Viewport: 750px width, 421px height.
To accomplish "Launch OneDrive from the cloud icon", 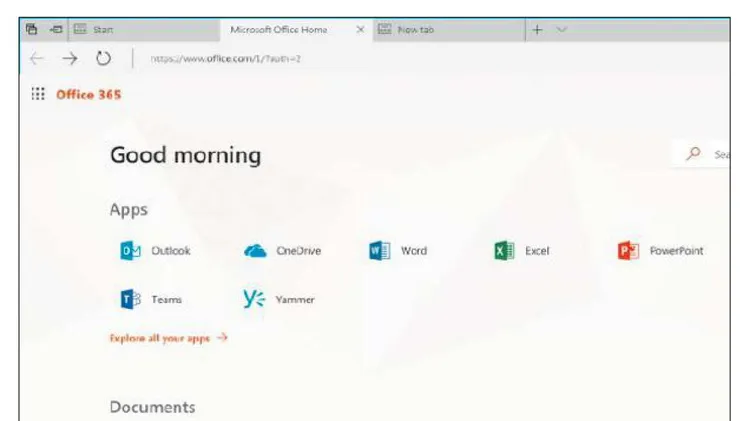I will click(x=255, y=251).
